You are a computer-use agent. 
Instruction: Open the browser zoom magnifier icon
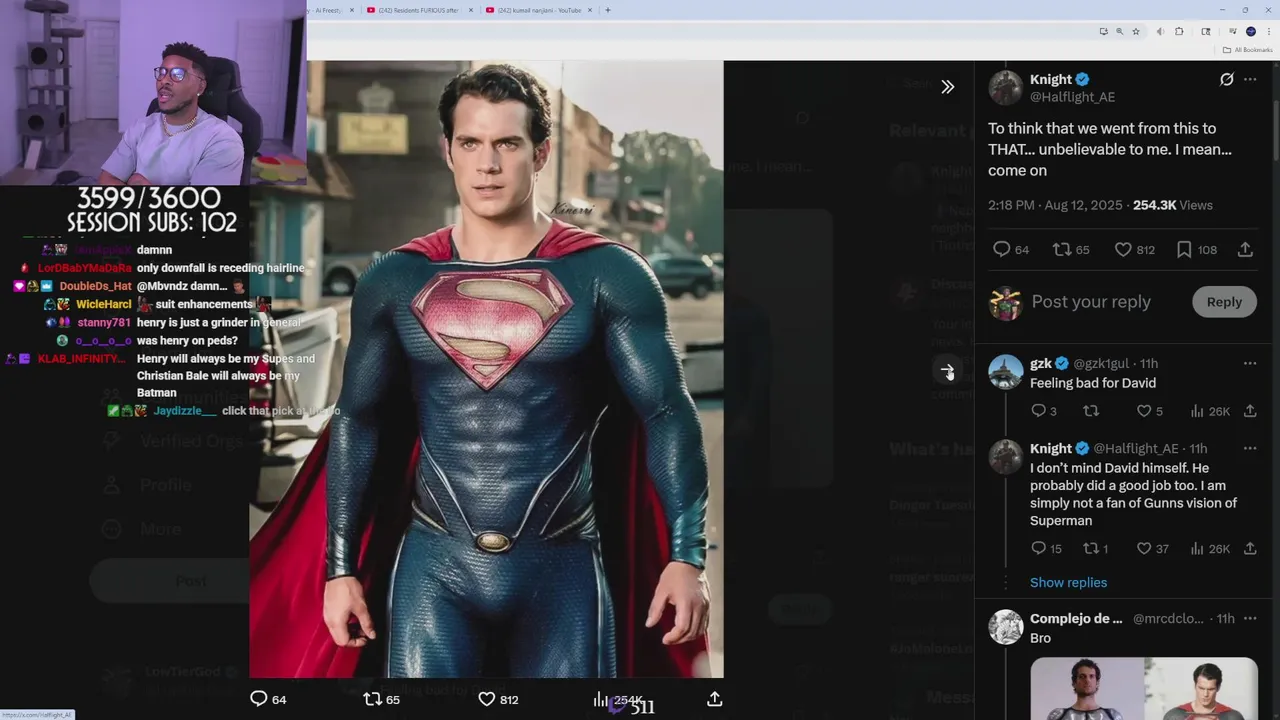1119,31
